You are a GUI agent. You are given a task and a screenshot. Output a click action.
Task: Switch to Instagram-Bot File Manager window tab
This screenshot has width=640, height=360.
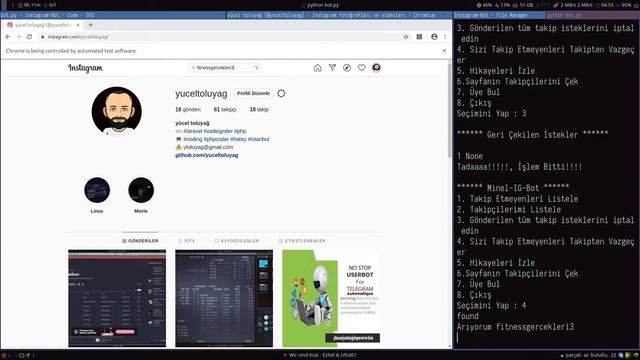[500, 15]
